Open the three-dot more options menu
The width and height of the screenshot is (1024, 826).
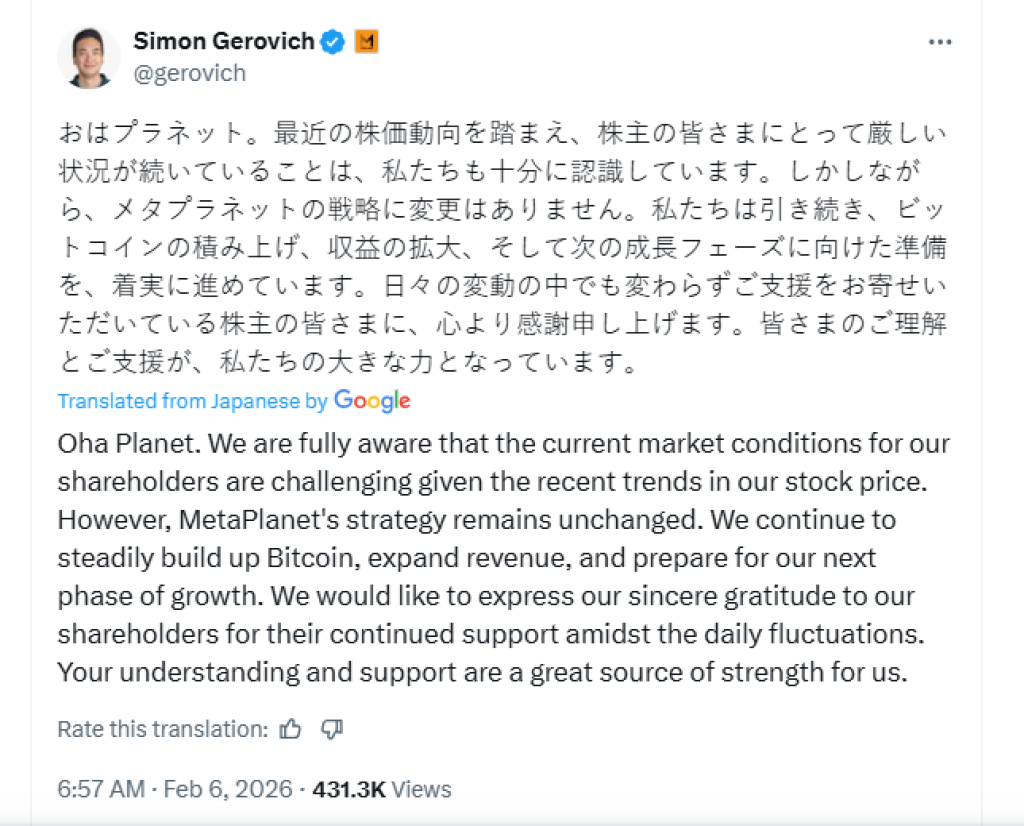[940, 42]
